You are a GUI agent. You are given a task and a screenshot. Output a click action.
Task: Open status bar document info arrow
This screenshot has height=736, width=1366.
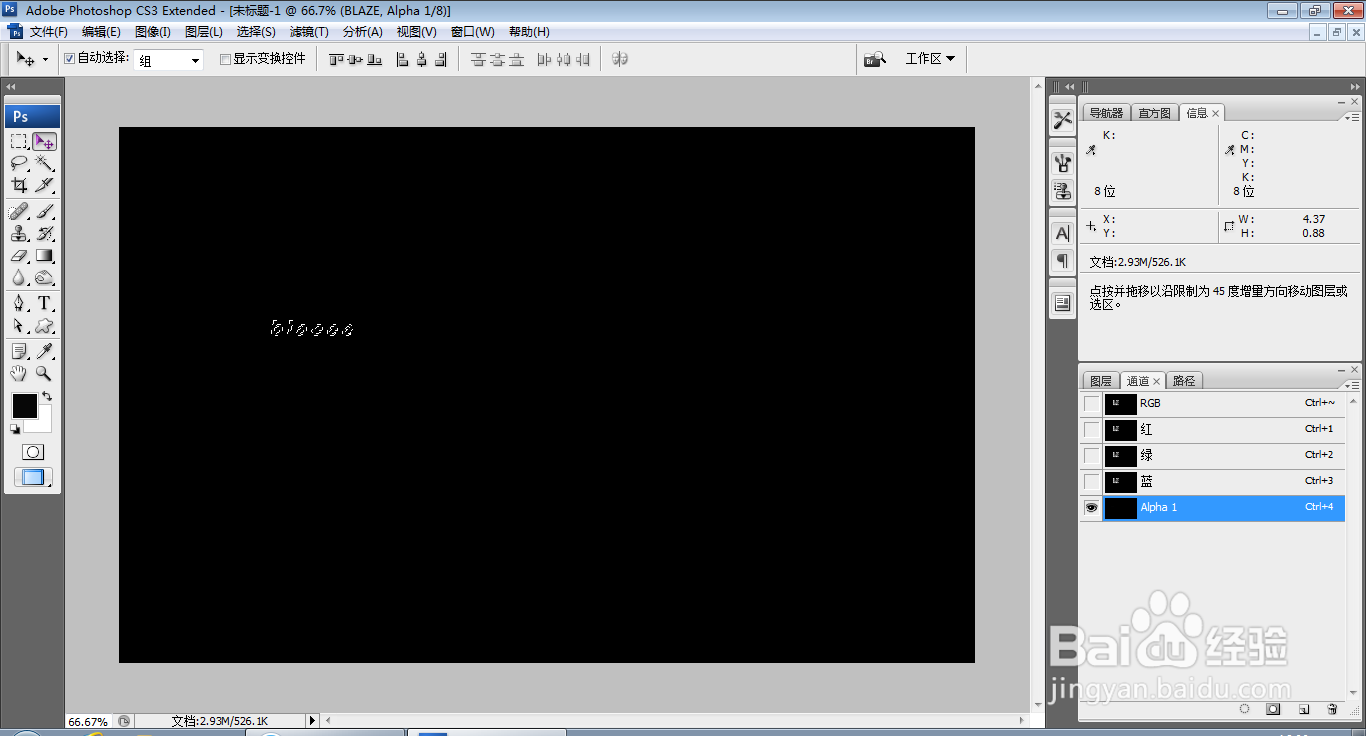tap(312, 720)
